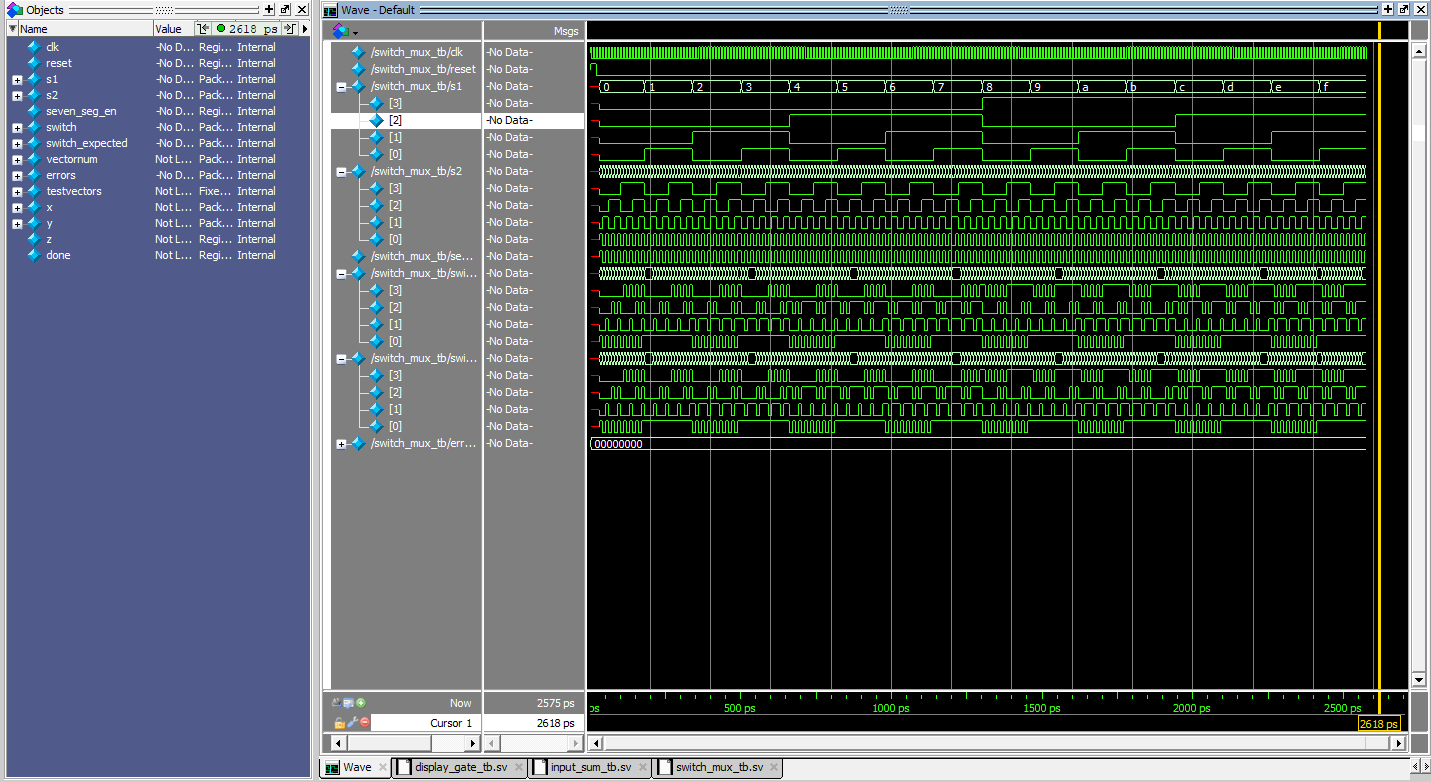The image size is (1431, 782).
Task: Click the reset signal diamond in Objects
Action: [34, 63]
